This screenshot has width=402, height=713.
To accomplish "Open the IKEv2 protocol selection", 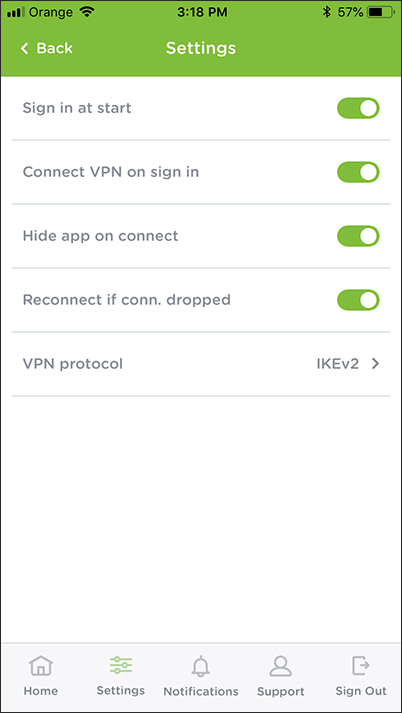I will [337, 364].
